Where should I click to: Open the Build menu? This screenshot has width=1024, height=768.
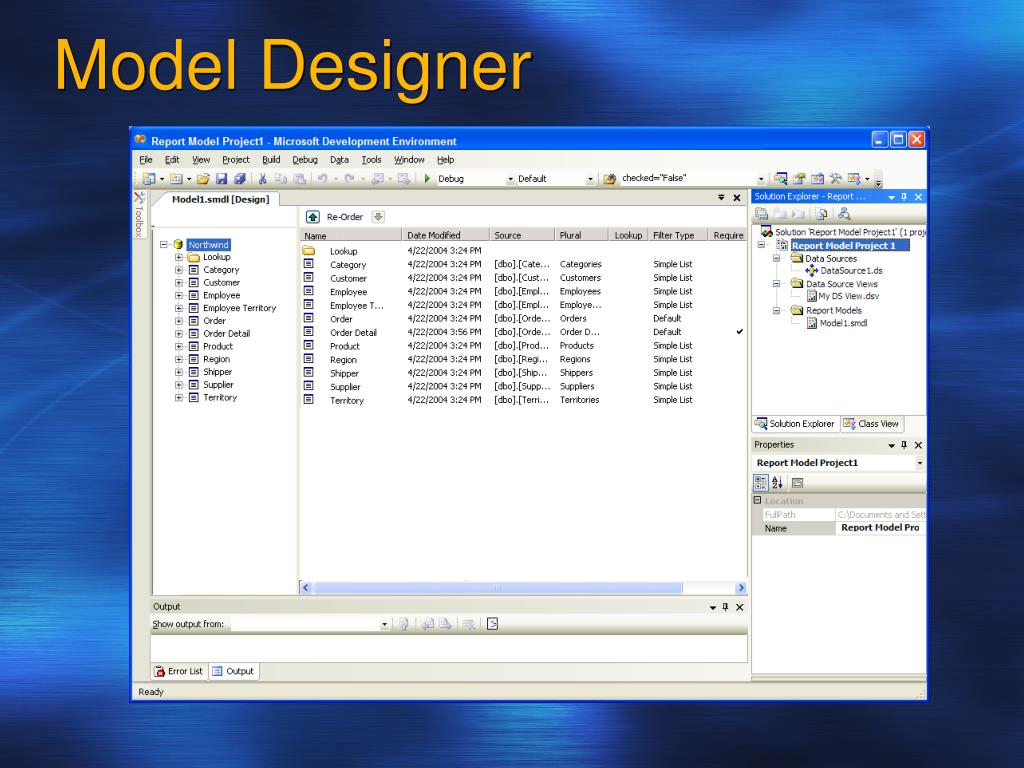[x=271, y=159]
